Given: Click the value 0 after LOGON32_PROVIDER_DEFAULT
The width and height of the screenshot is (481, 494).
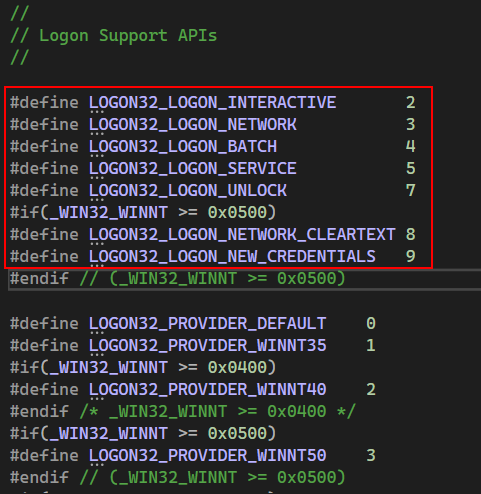Looking at the screenshot, I should click(371, 323).
